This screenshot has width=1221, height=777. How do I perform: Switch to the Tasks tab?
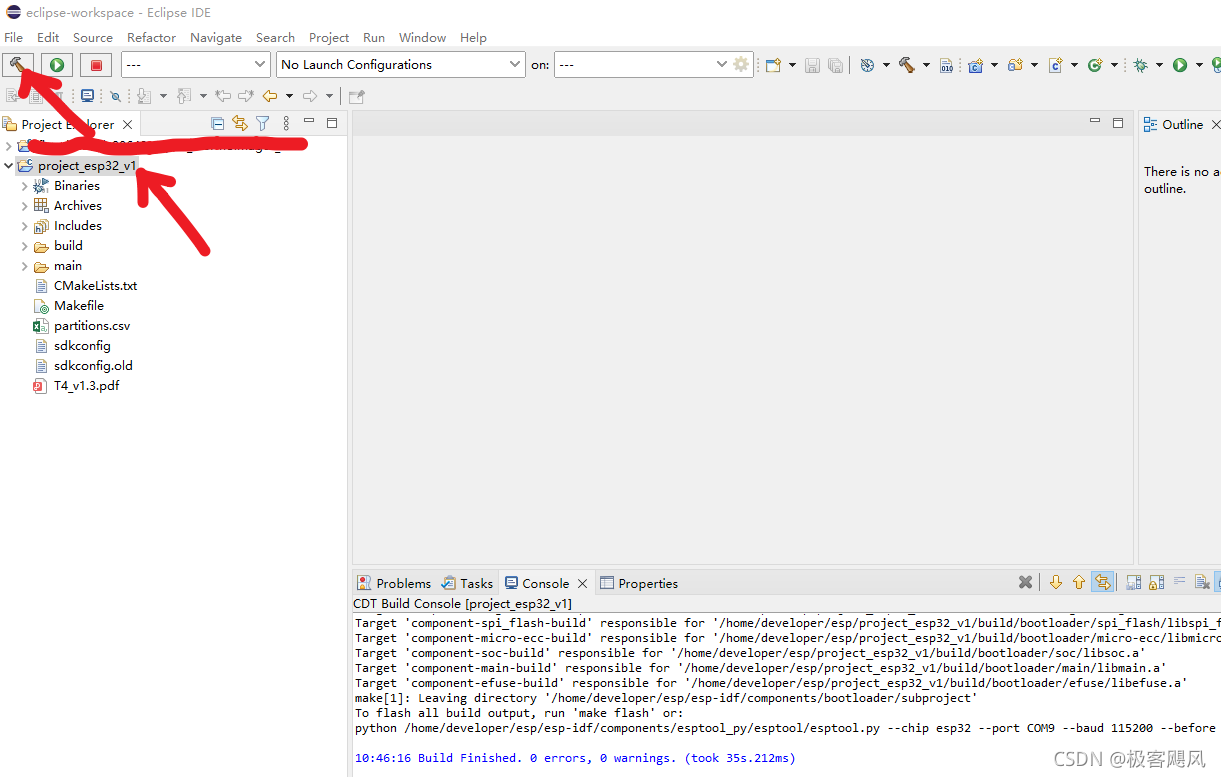click(468, 583)
